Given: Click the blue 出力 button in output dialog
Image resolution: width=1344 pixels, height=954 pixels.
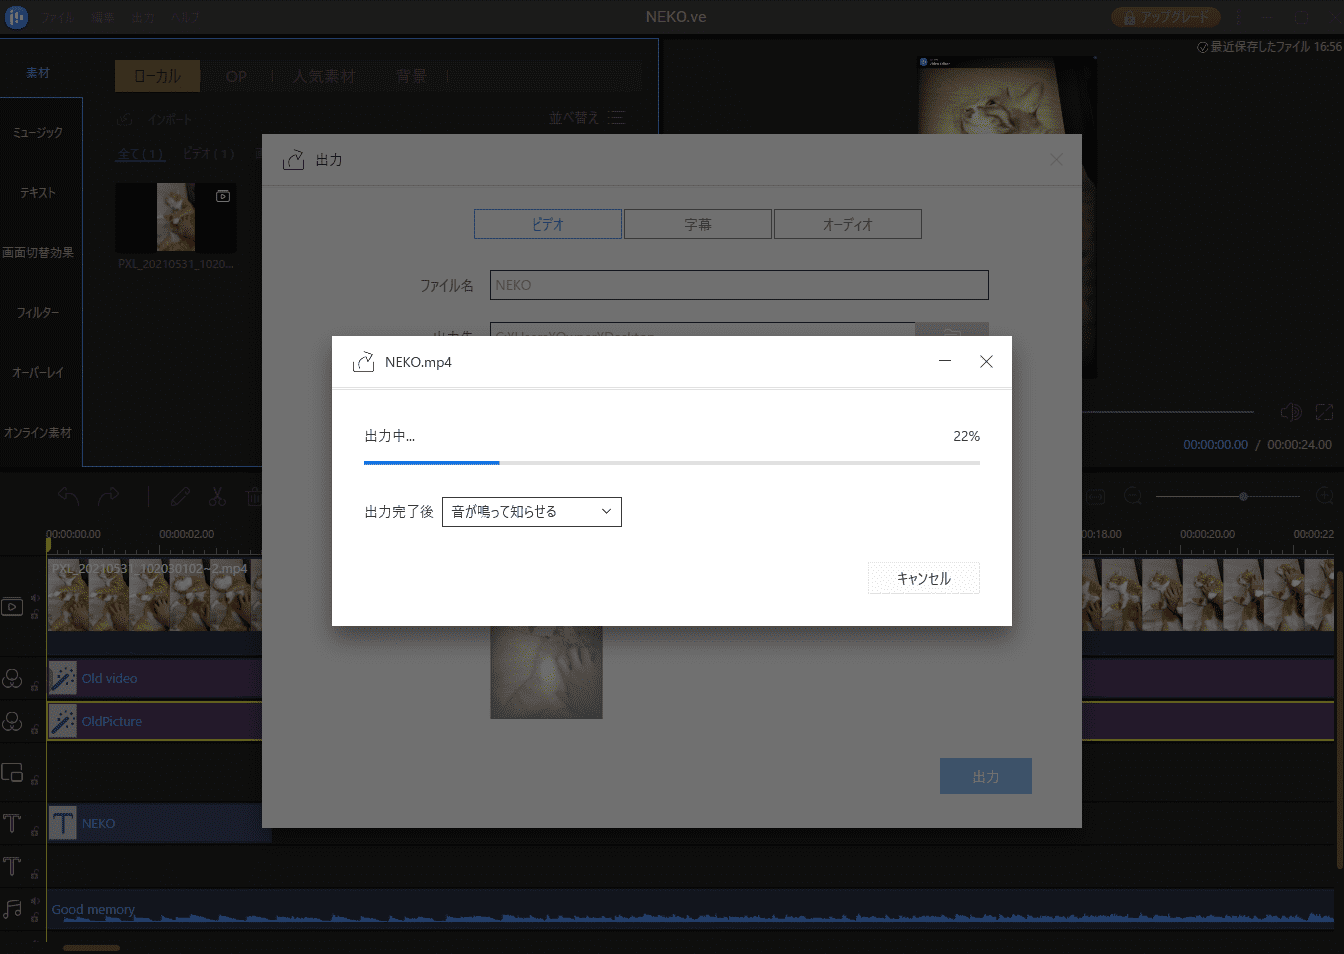Looking at the screenshot, I should point(986,776).
